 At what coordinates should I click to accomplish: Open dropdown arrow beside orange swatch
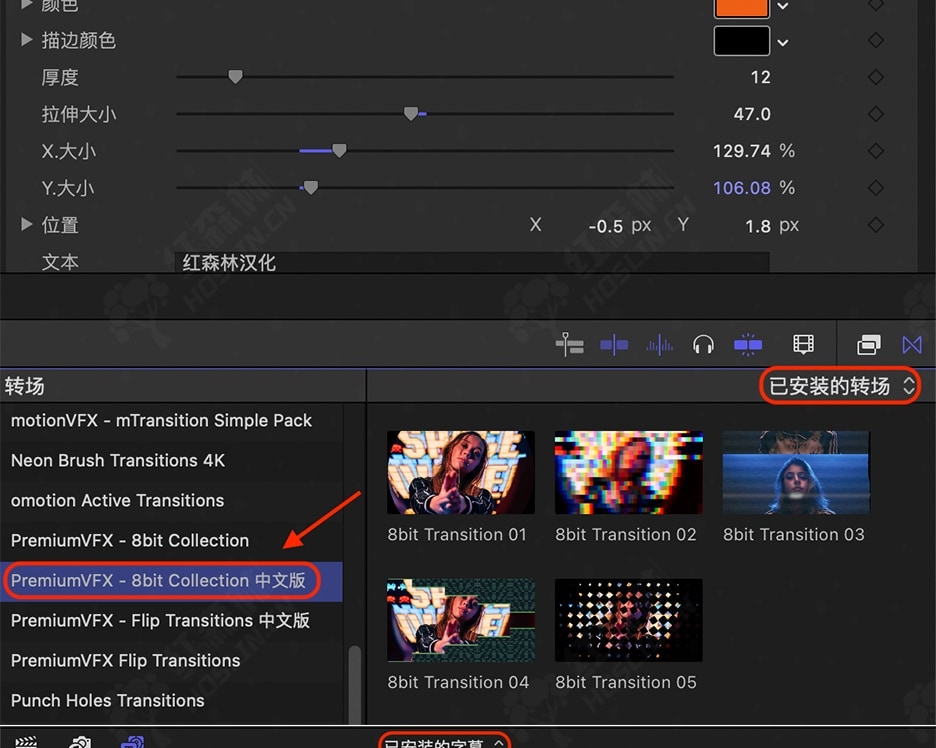point(783,6)
